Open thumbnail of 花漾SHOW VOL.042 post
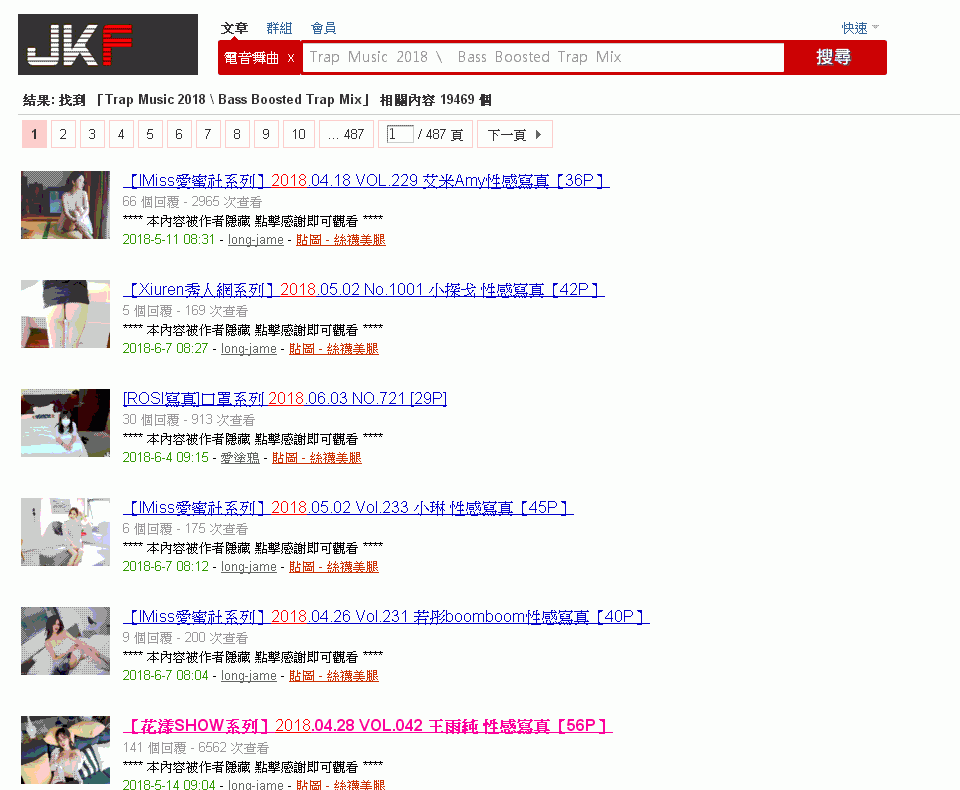This screenshot has width=960, height=790. [66, 750]
